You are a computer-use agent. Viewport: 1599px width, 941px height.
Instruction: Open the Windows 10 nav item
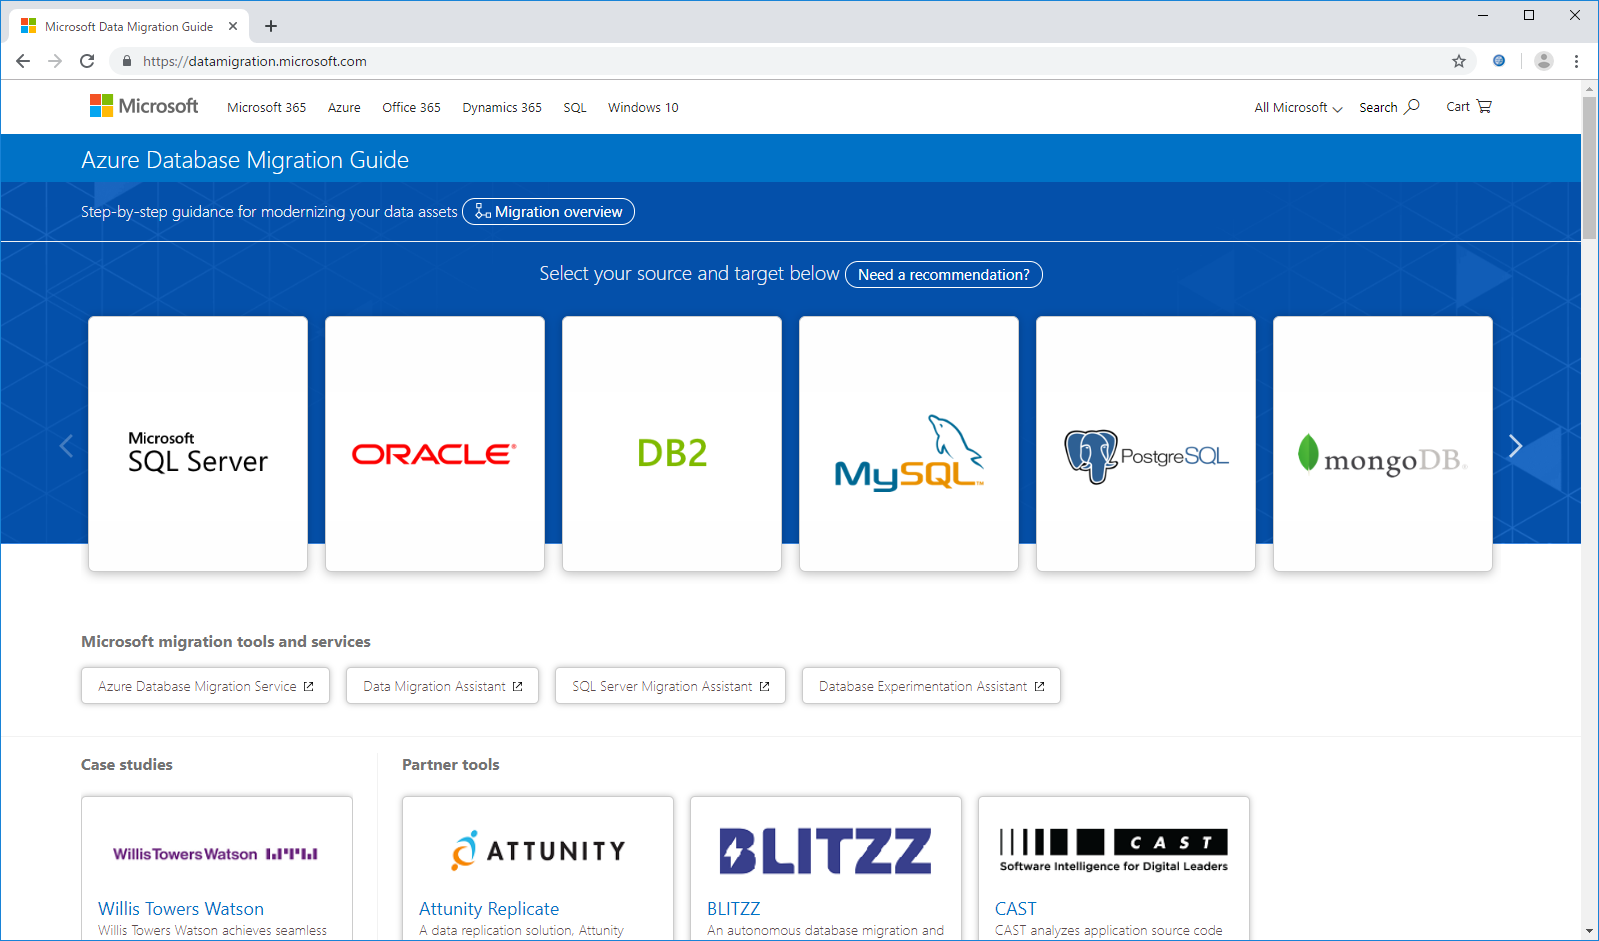643,107
